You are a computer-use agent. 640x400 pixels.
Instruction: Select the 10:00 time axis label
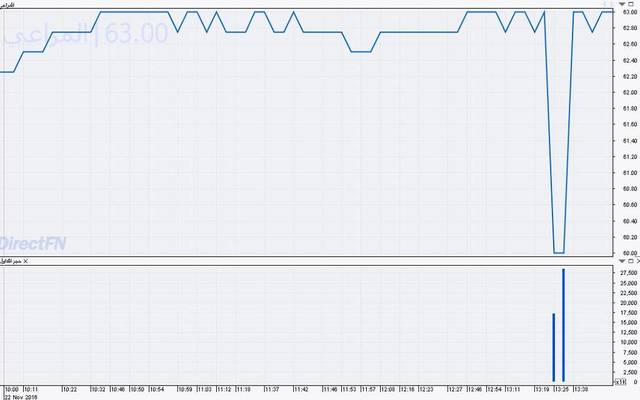tap(11, 390)
